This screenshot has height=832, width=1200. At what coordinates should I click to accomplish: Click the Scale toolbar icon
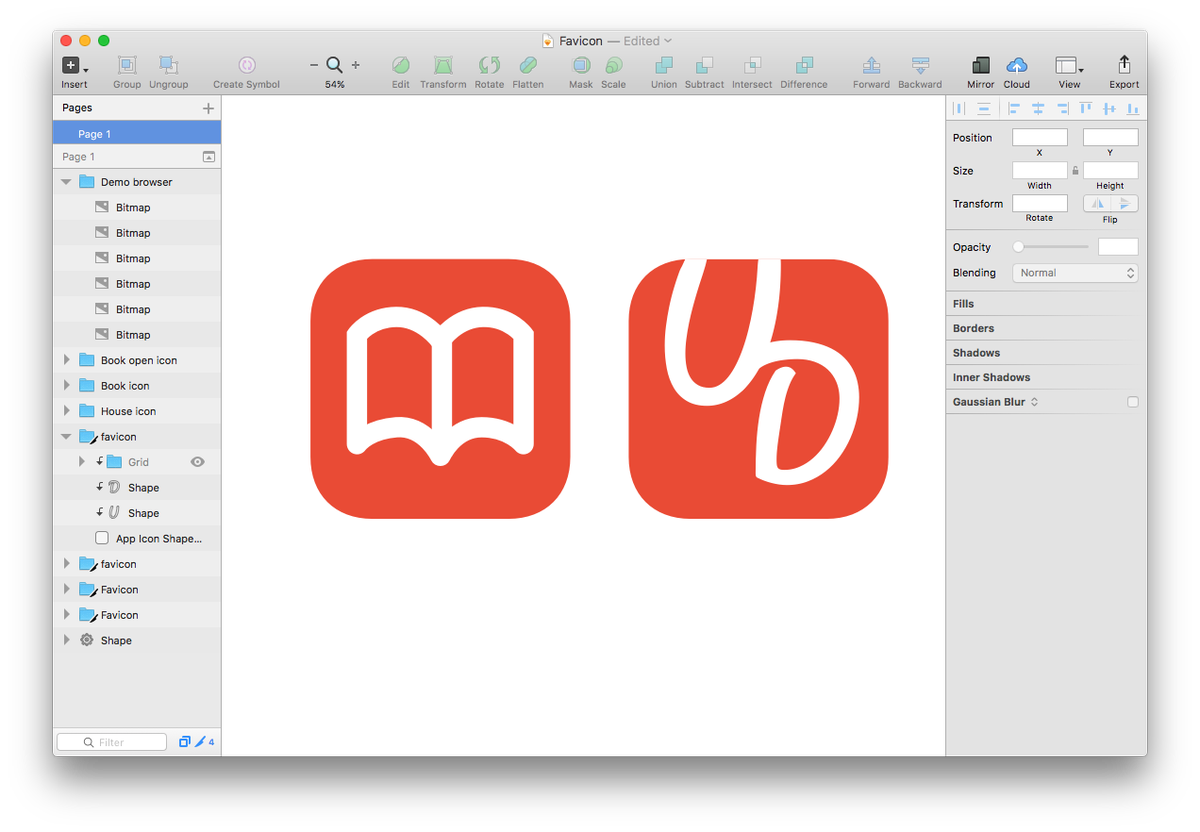(613, 65)
